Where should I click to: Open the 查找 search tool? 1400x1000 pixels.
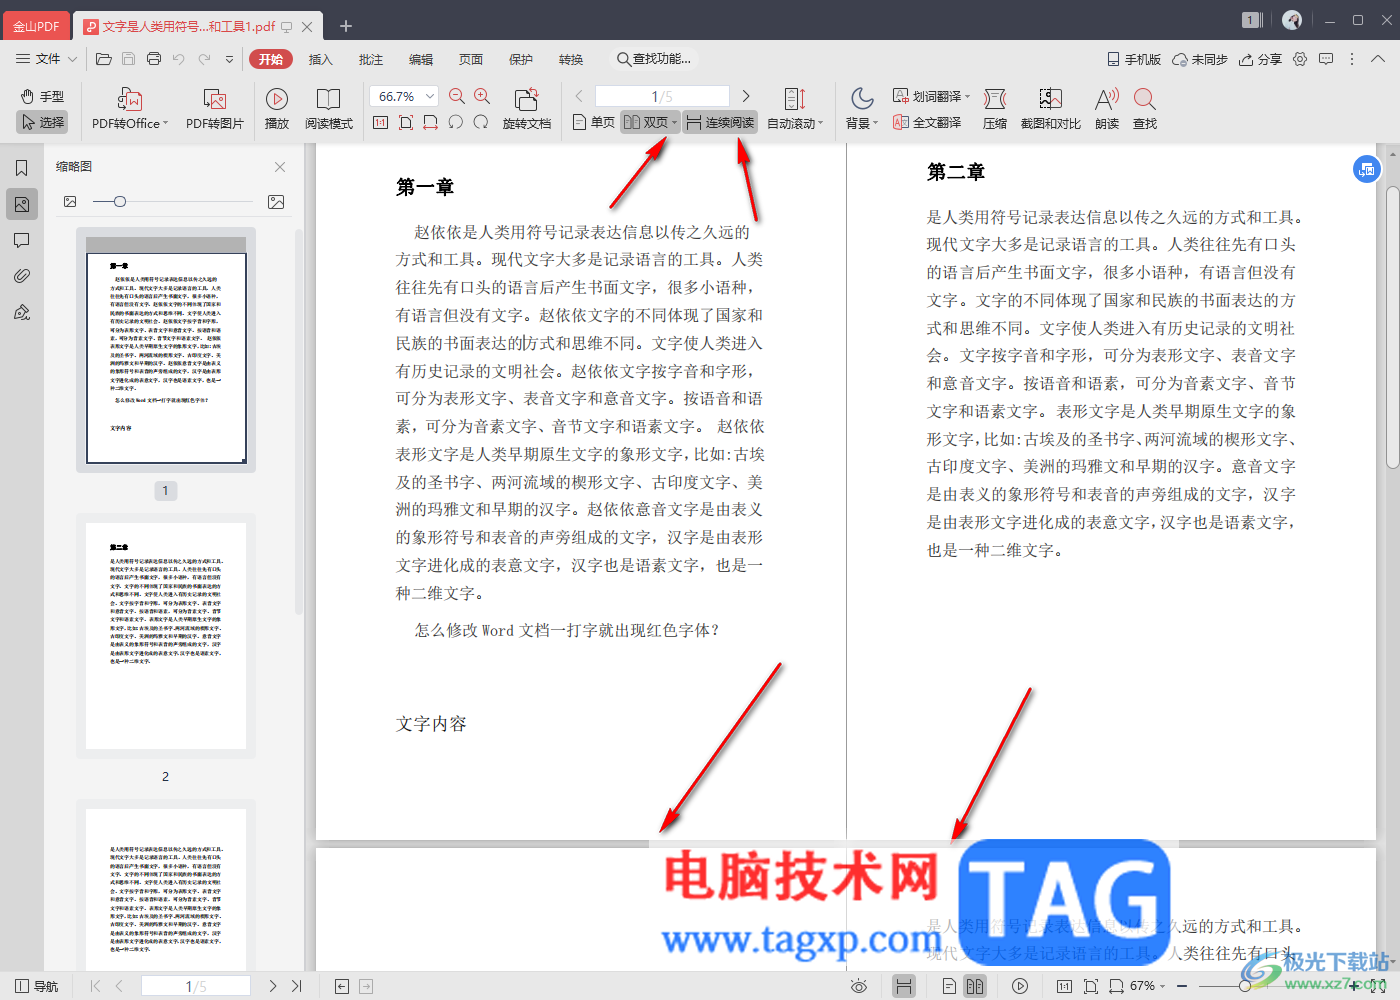[1145, 109]
